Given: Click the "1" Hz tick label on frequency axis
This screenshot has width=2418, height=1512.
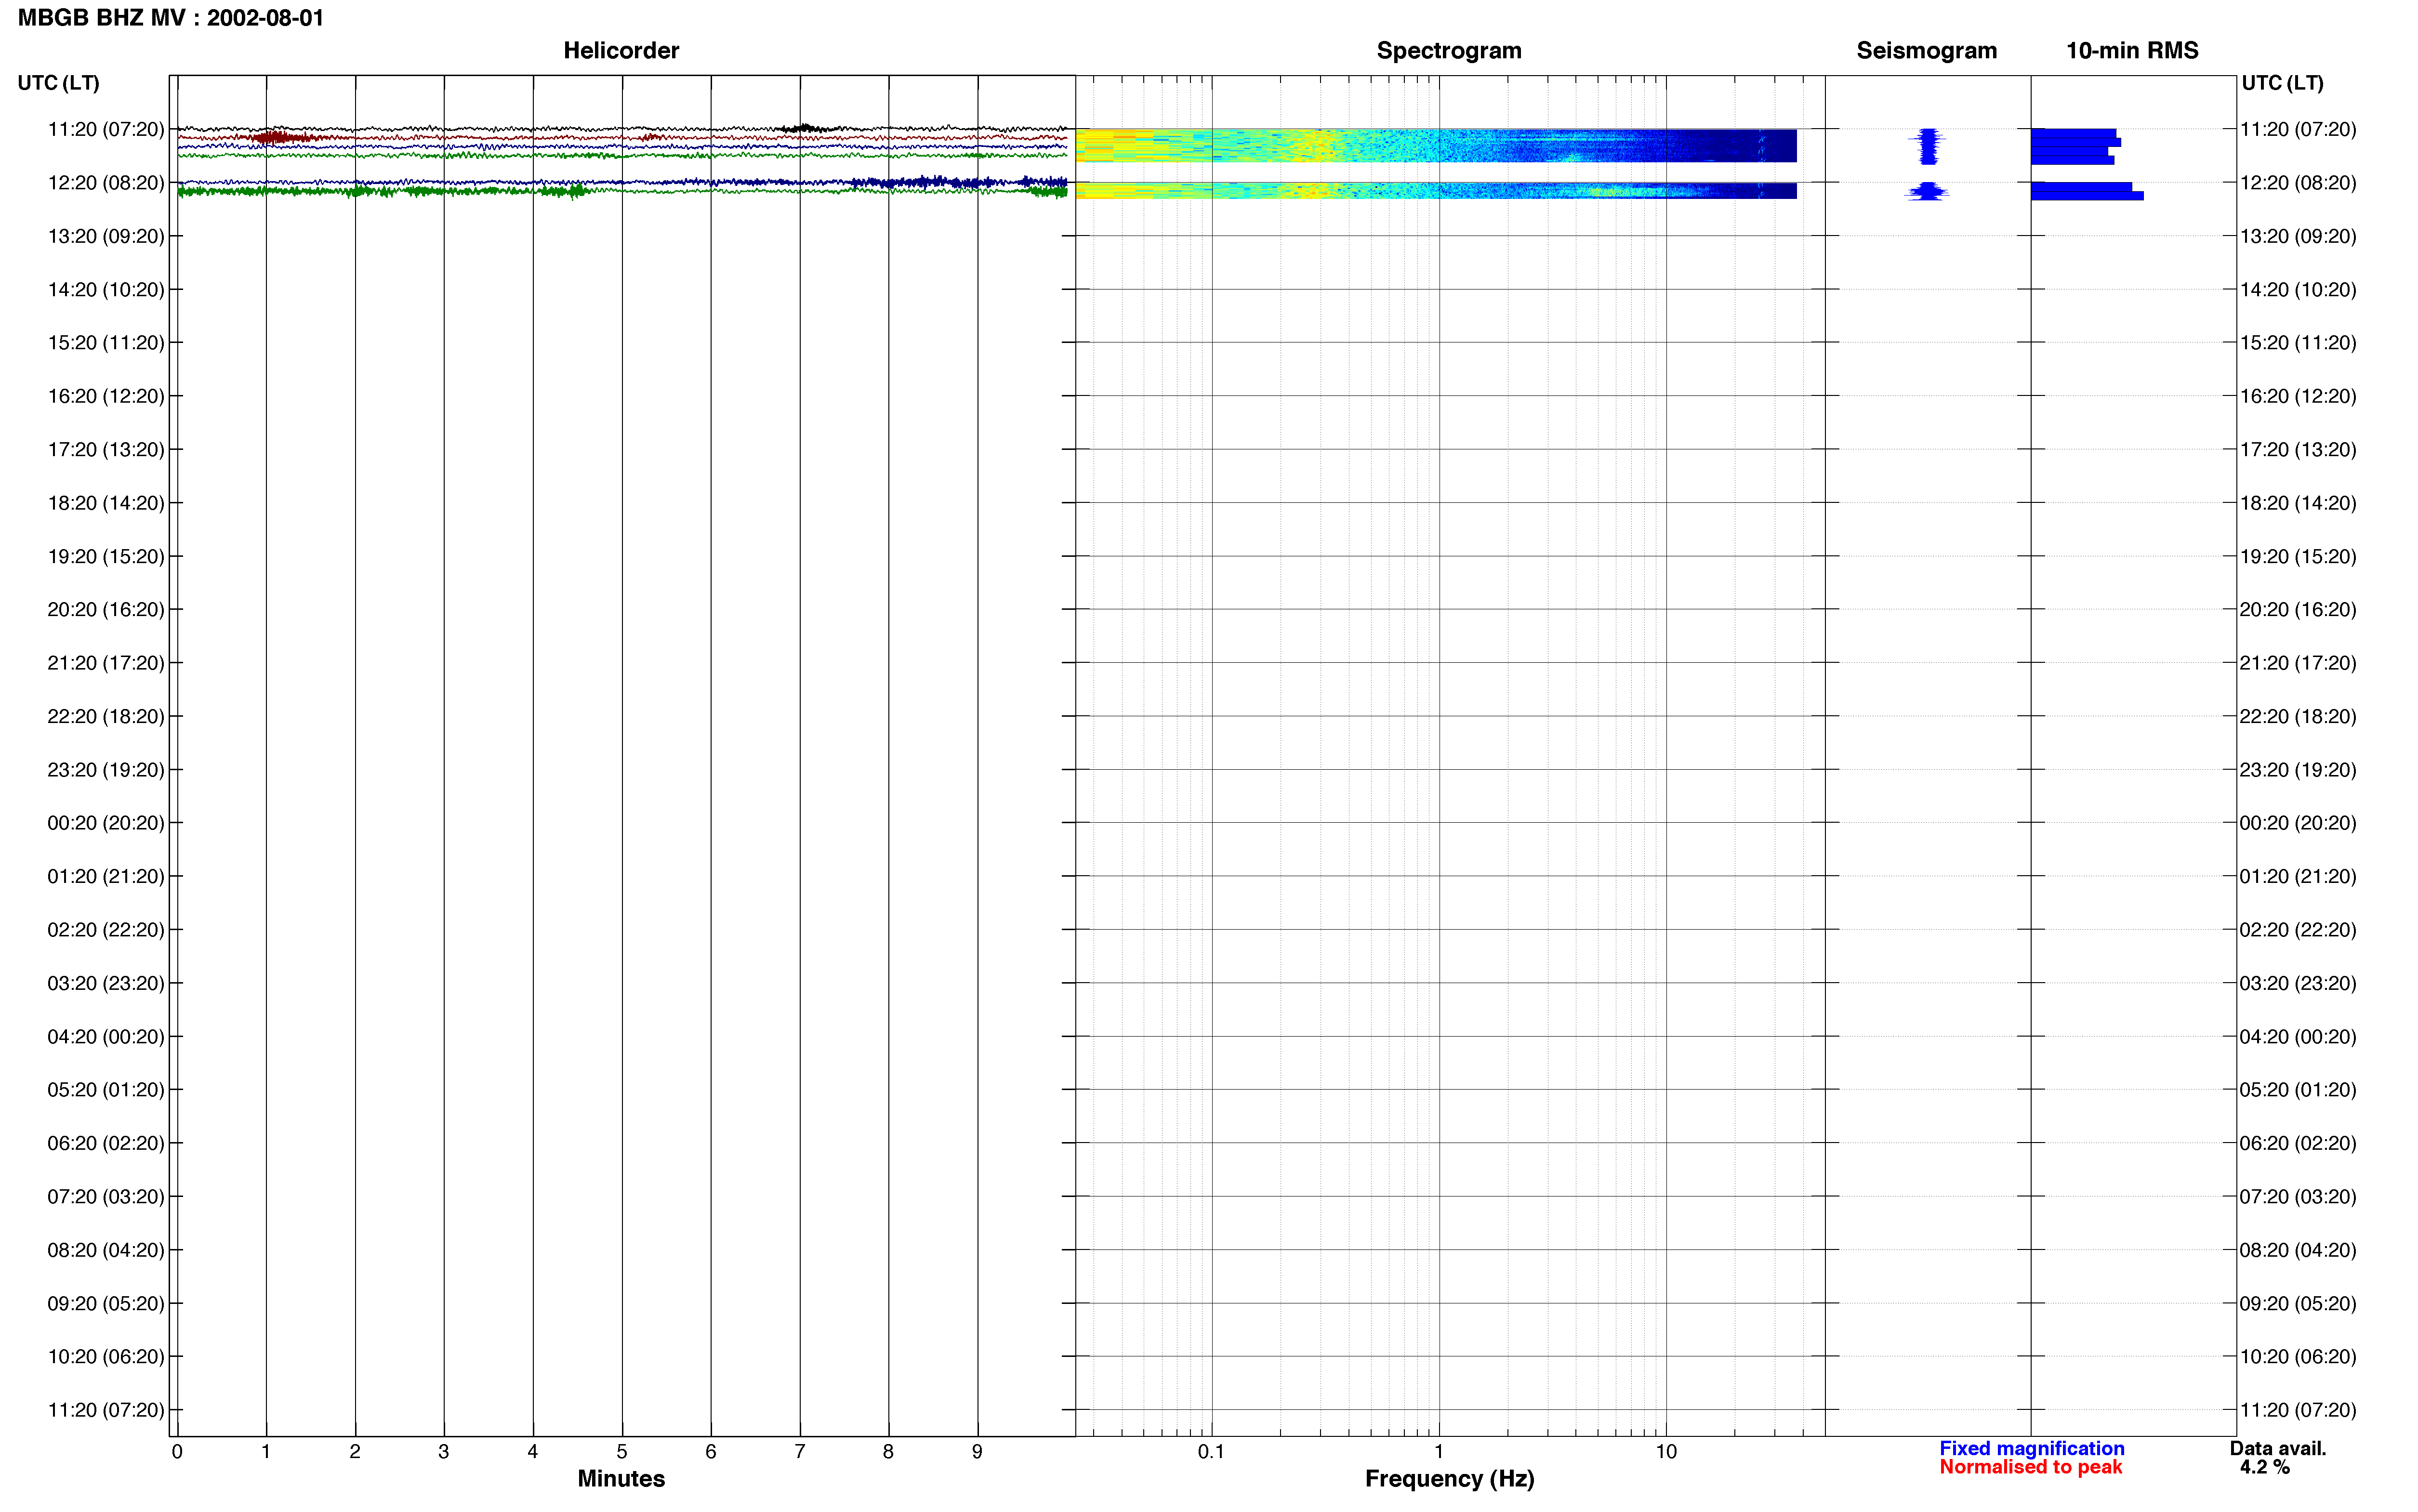Looking at the screenshot, I should tap(1439, 1451).
